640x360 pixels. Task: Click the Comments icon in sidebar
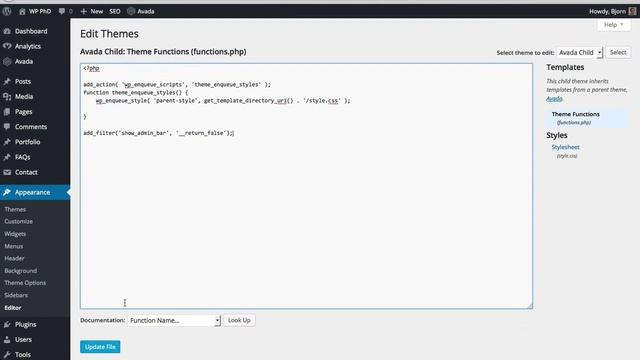pyautogui.click(x=7, y=127)
